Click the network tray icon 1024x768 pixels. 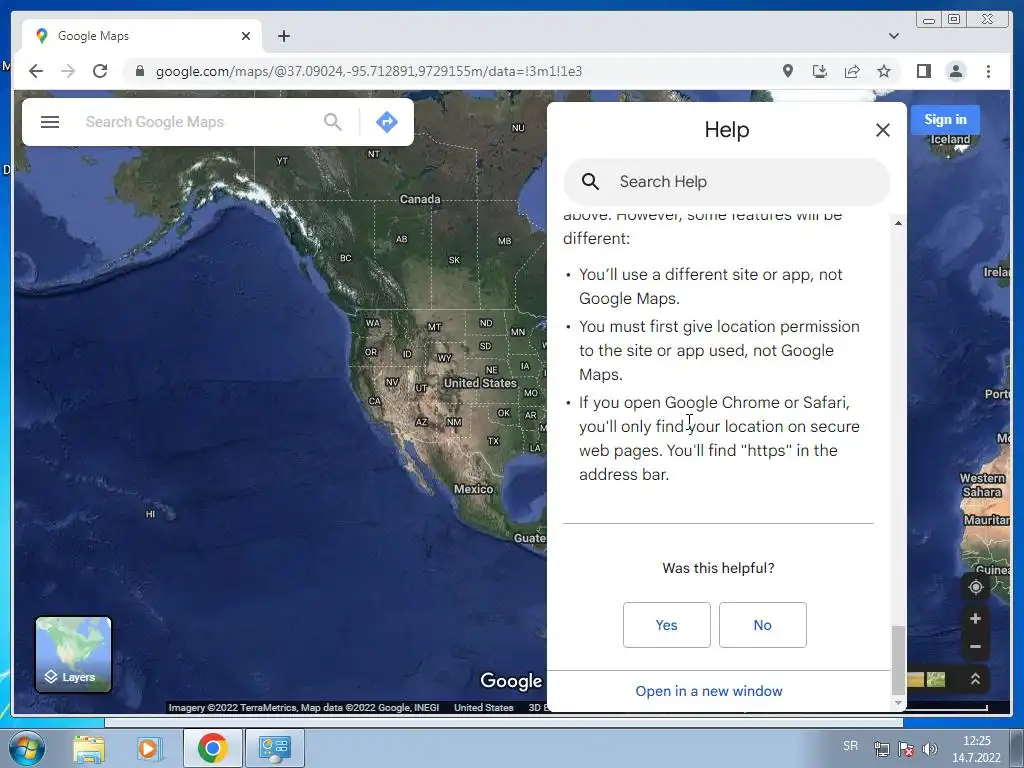[x=882, y=749]
